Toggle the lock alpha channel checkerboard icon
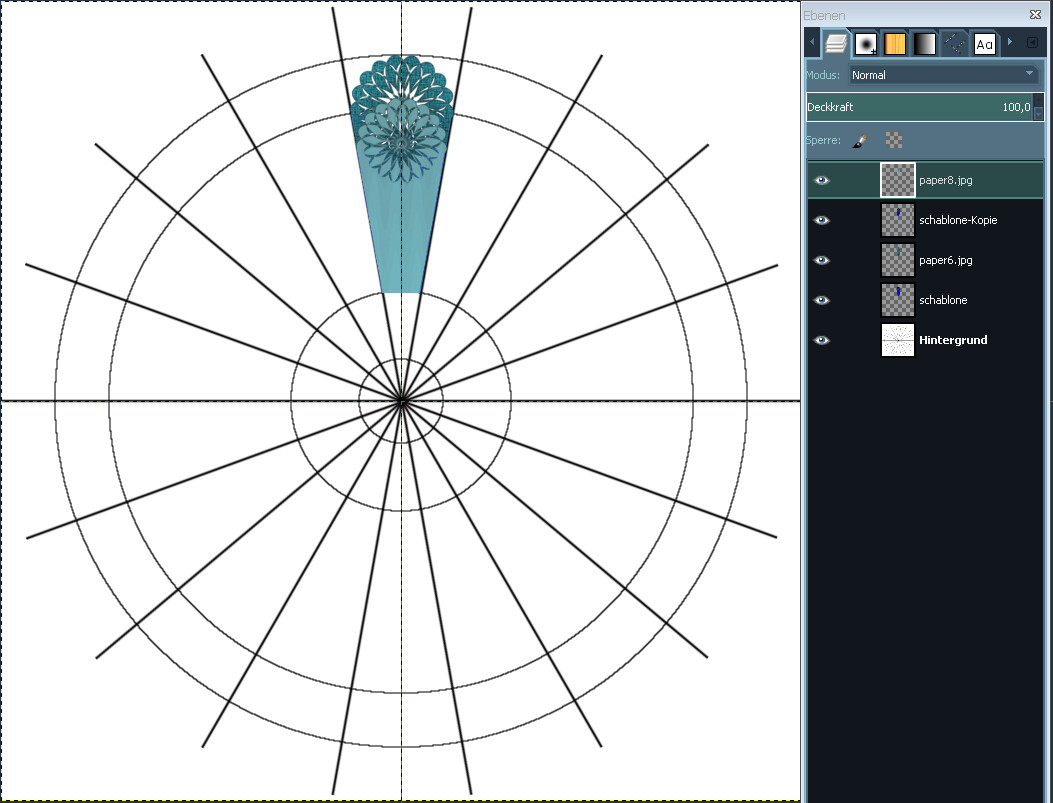 894,141
